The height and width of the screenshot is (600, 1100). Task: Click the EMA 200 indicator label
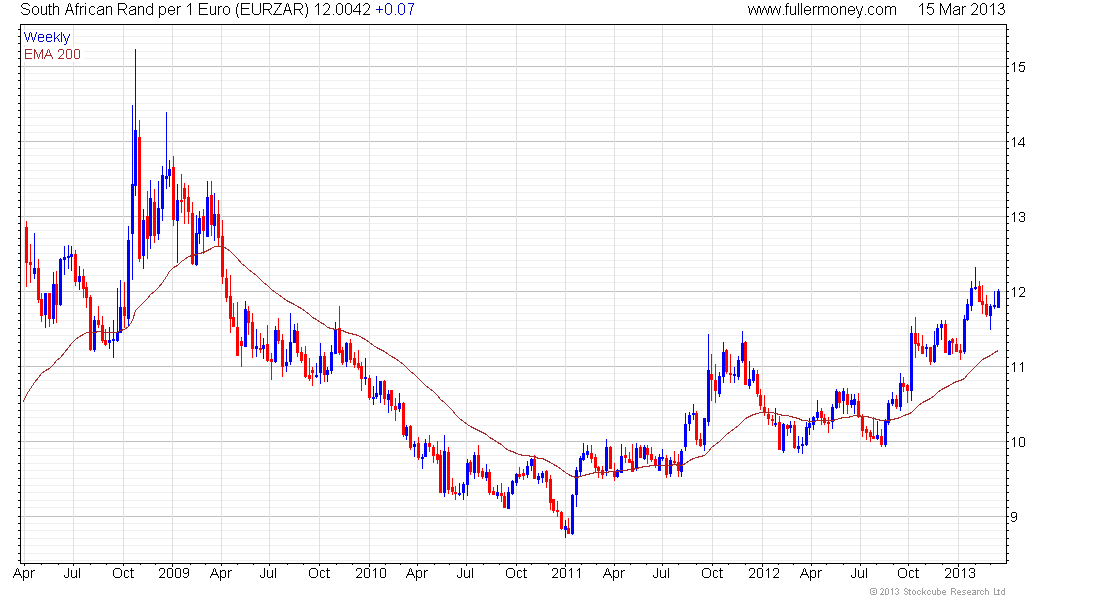[x=52, y=53]
